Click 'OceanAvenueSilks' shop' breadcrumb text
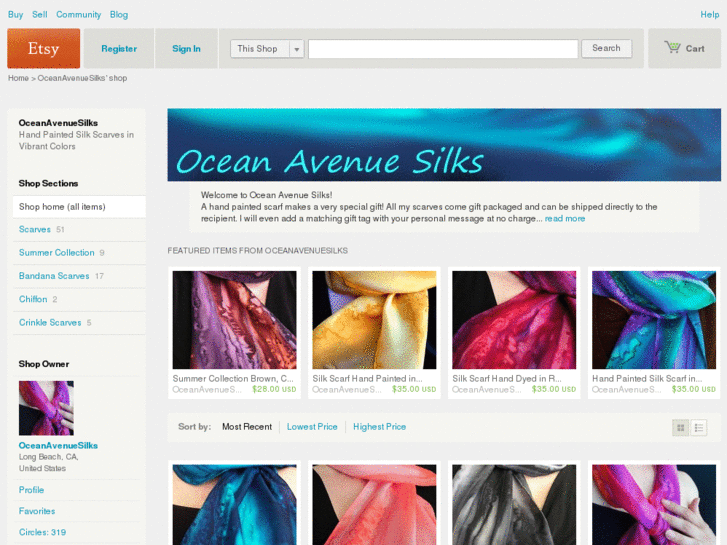 point(83,78)
